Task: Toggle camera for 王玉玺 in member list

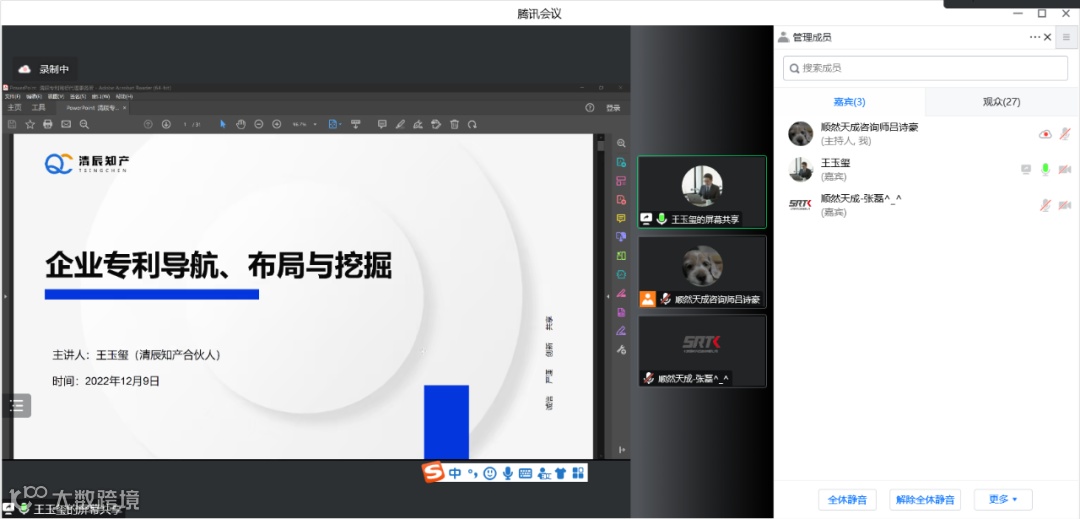Action: [x=1065, y=169]
